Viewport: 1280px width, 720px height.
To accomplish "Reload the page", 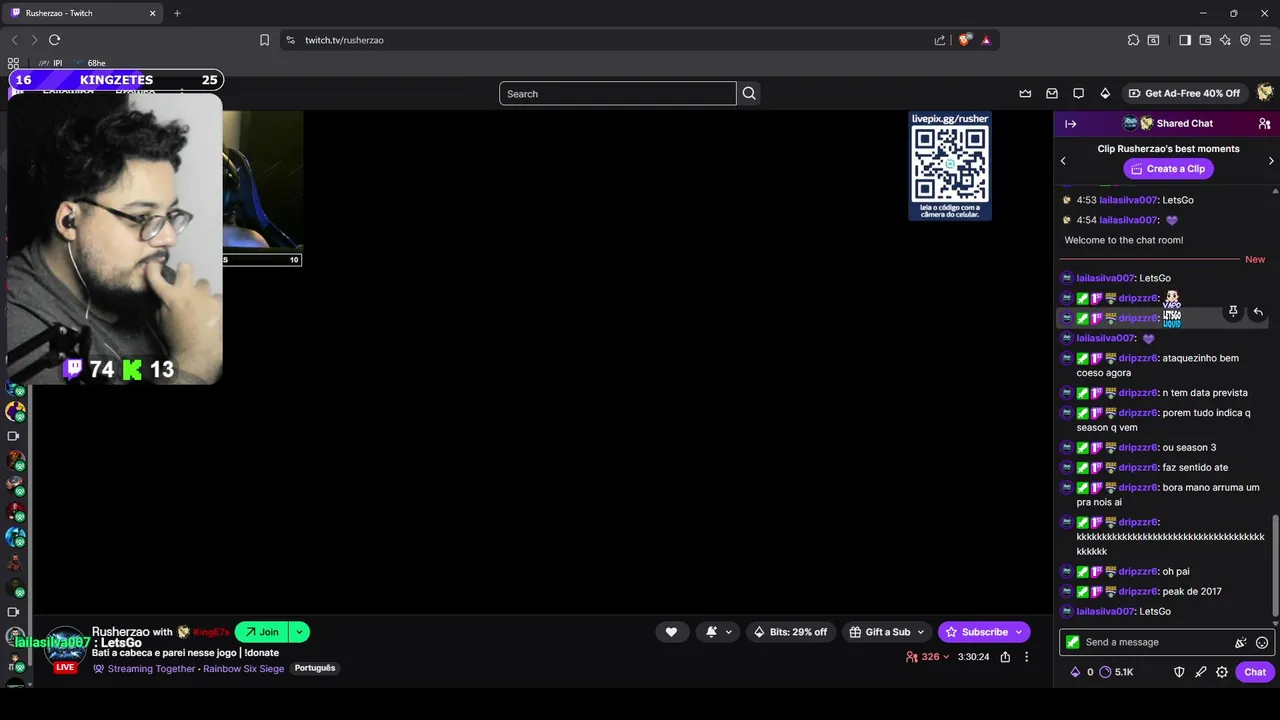I will click(x=54, y=40).
